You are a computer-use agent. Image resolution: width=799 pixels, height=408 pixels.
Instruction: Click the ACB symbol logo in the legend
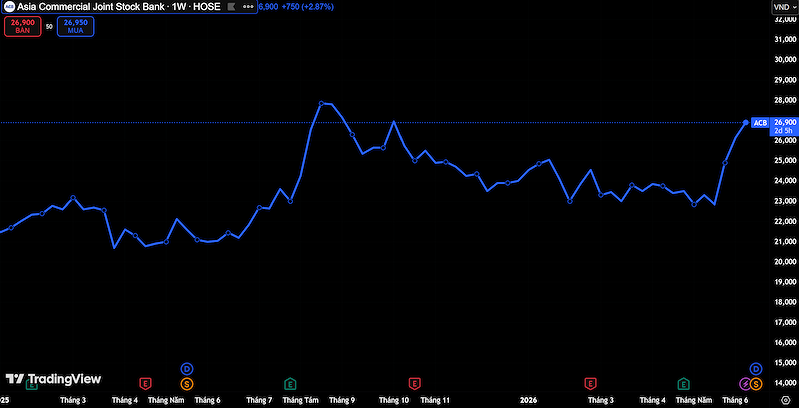click(9, 7)
